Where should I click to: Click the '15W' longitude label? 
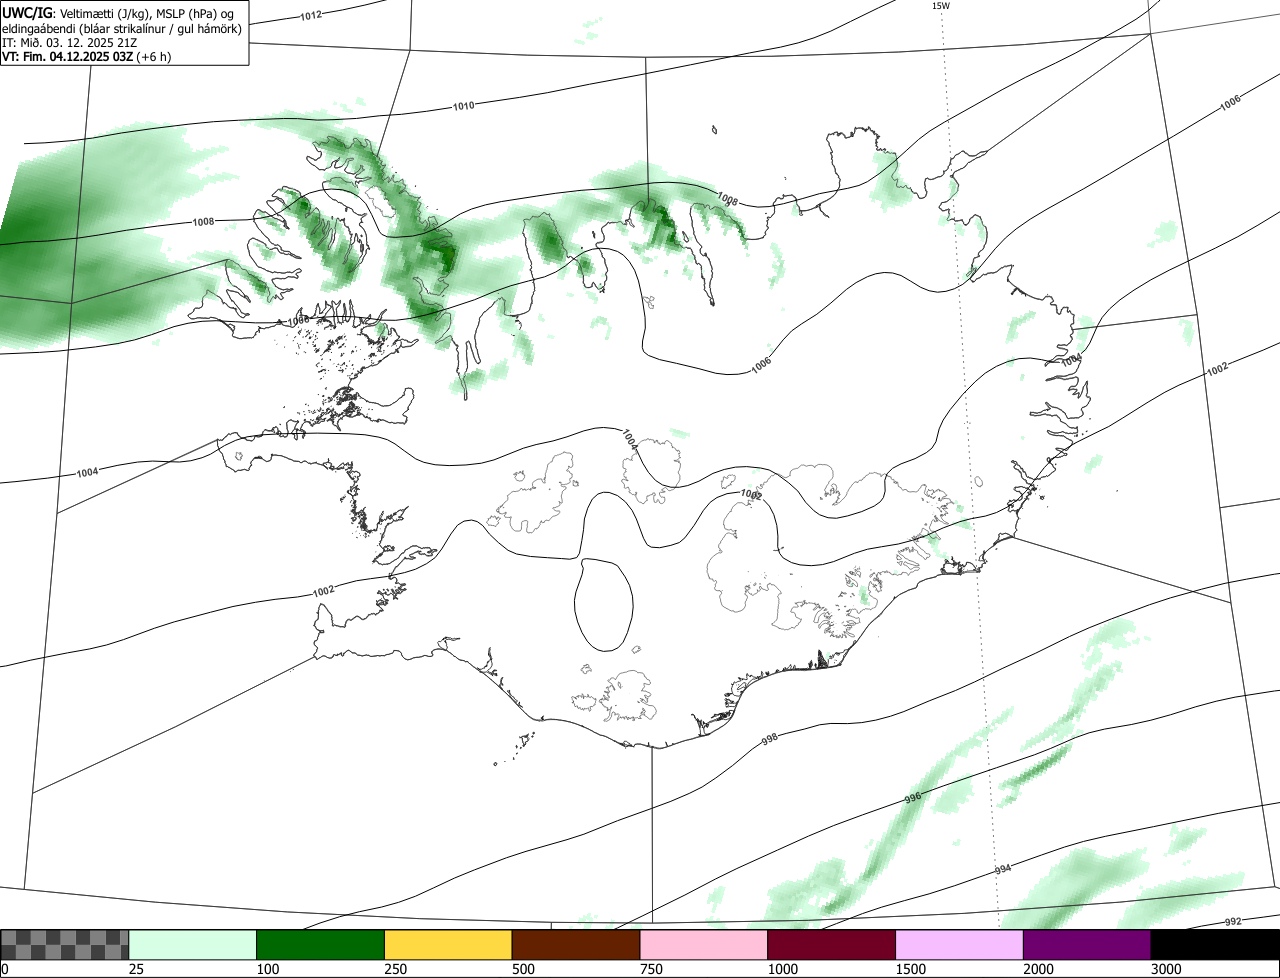point(940,6)
